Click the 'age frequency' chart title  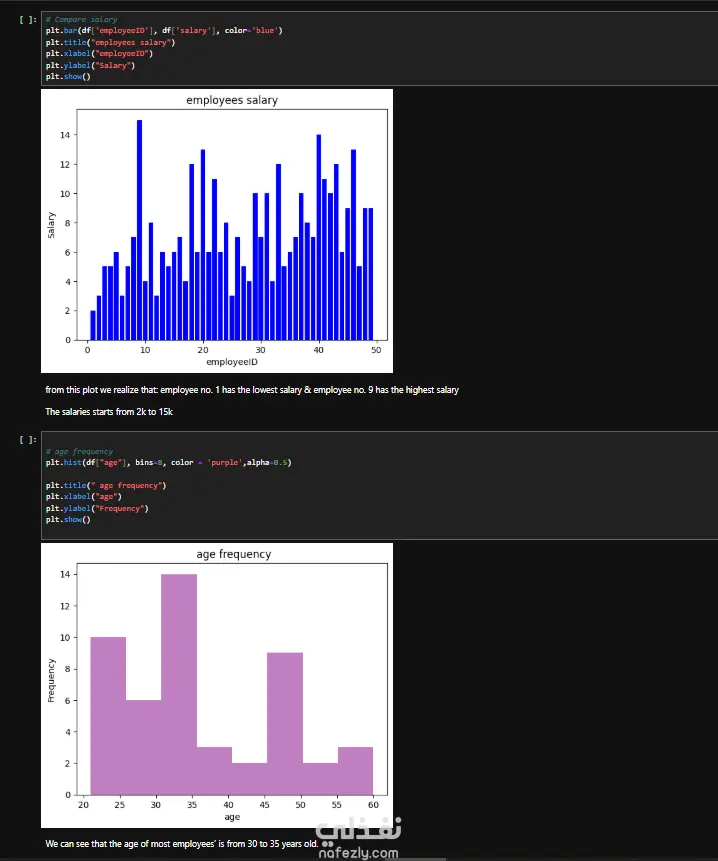point(234,554)
